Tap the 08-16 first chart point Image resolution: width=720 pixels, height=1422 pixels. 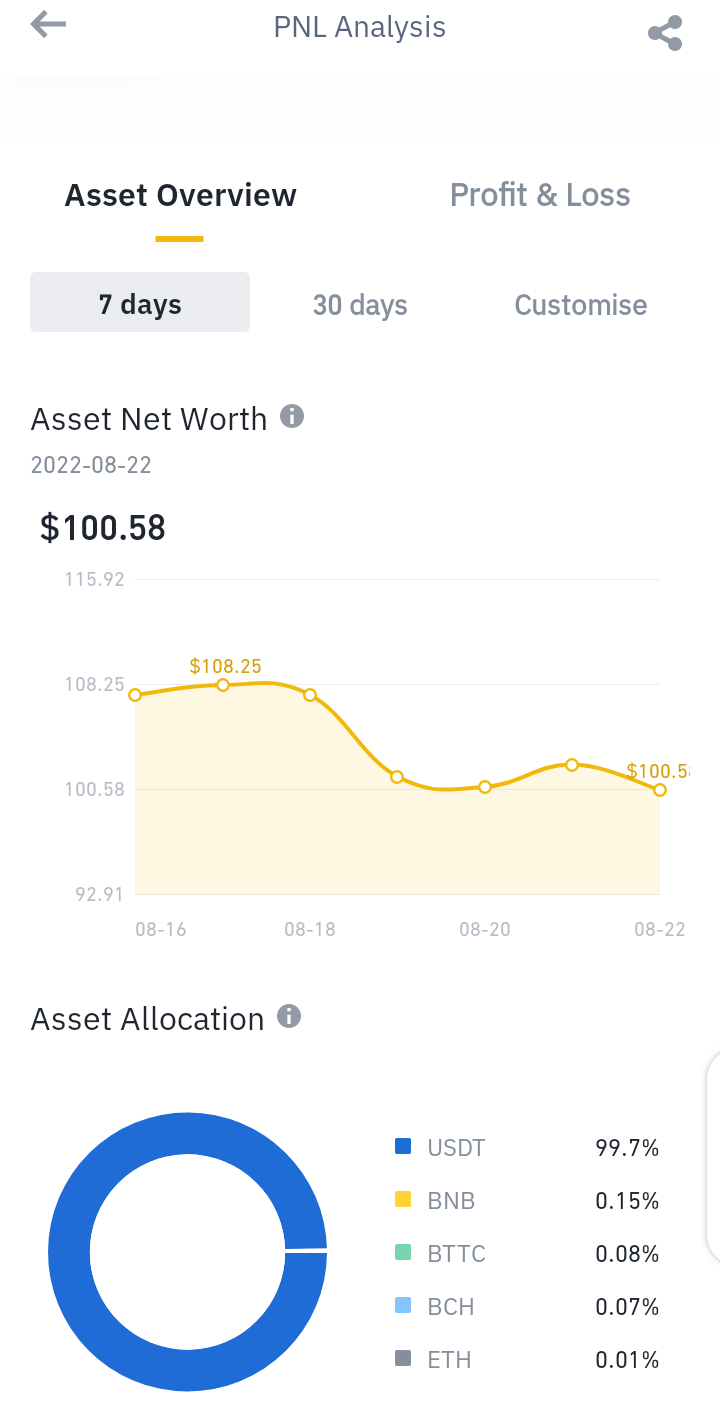click(135, 695)
